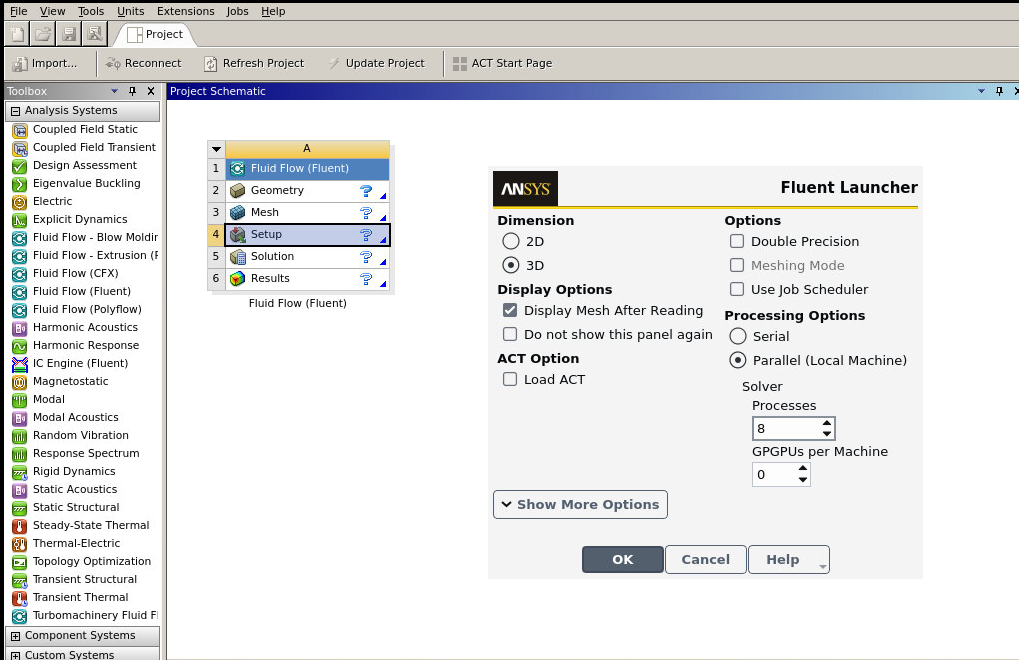Click Cancel in Fluent Launcher

[x=706, y=559]
